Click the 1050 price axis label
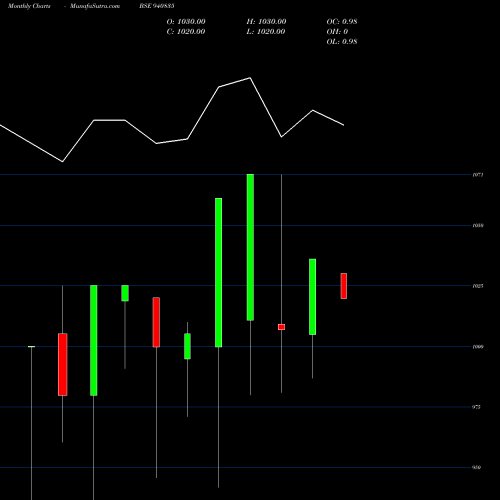 click(x=478, y=226)
